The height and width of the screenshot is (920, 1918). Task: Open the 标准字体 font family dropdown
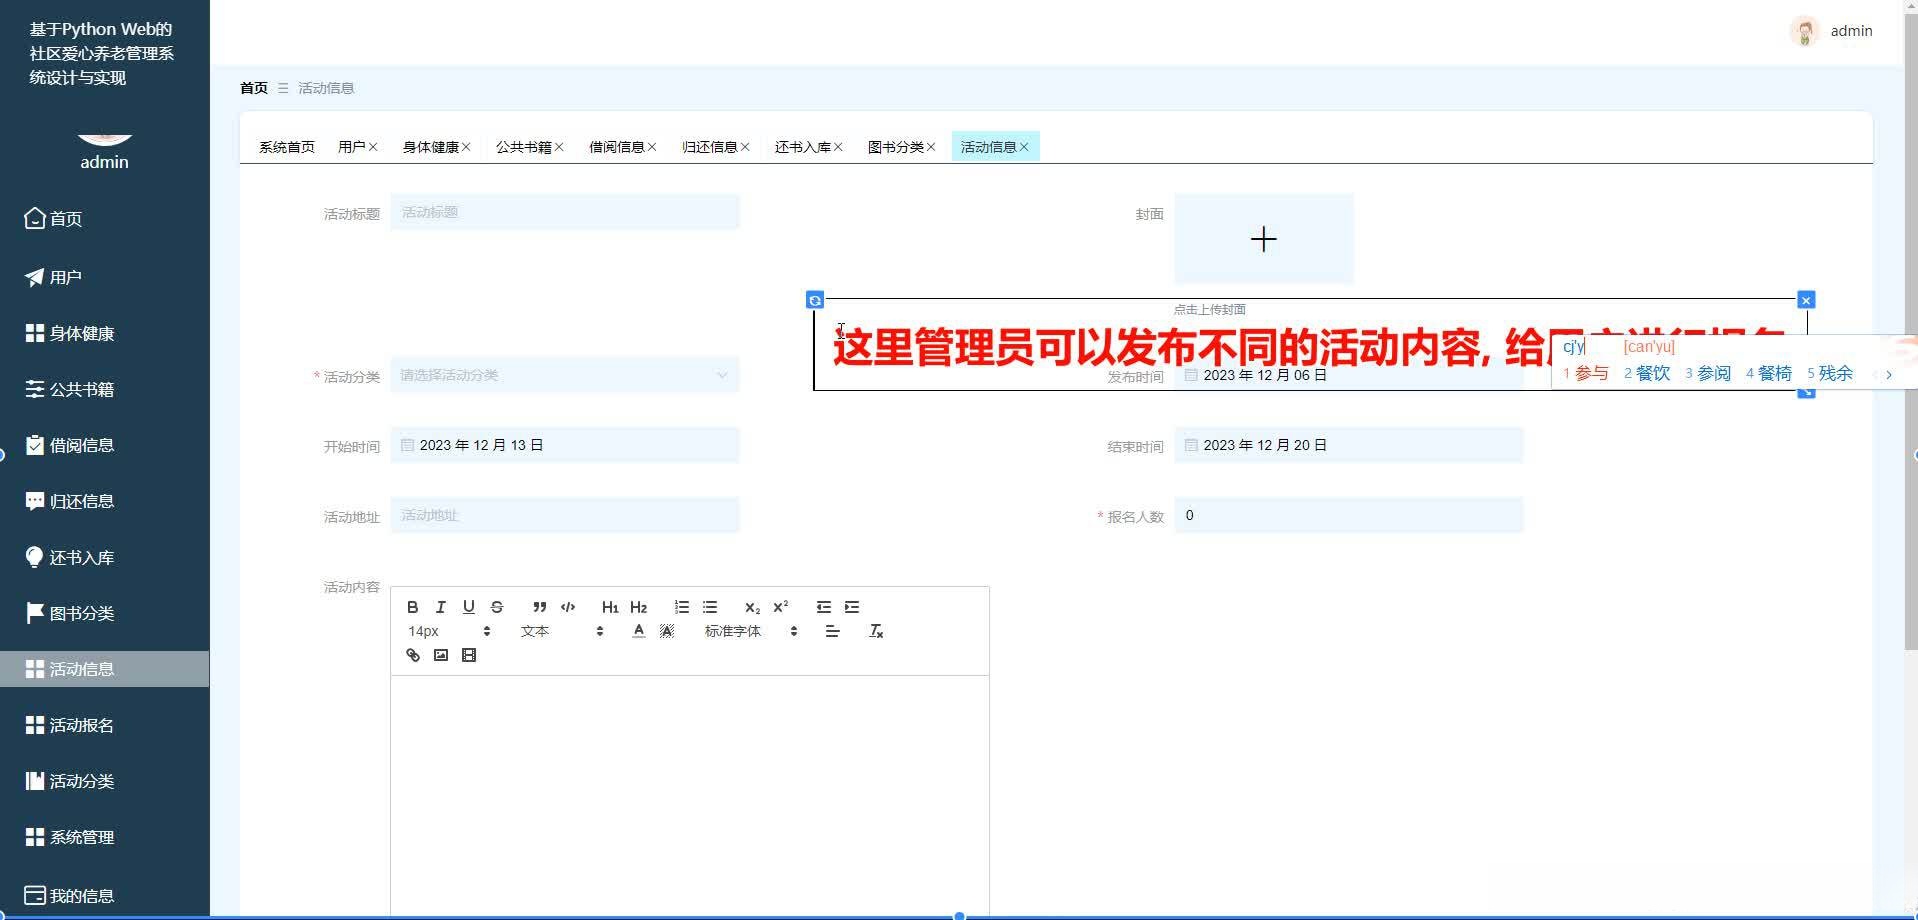[x=733, y=631]
